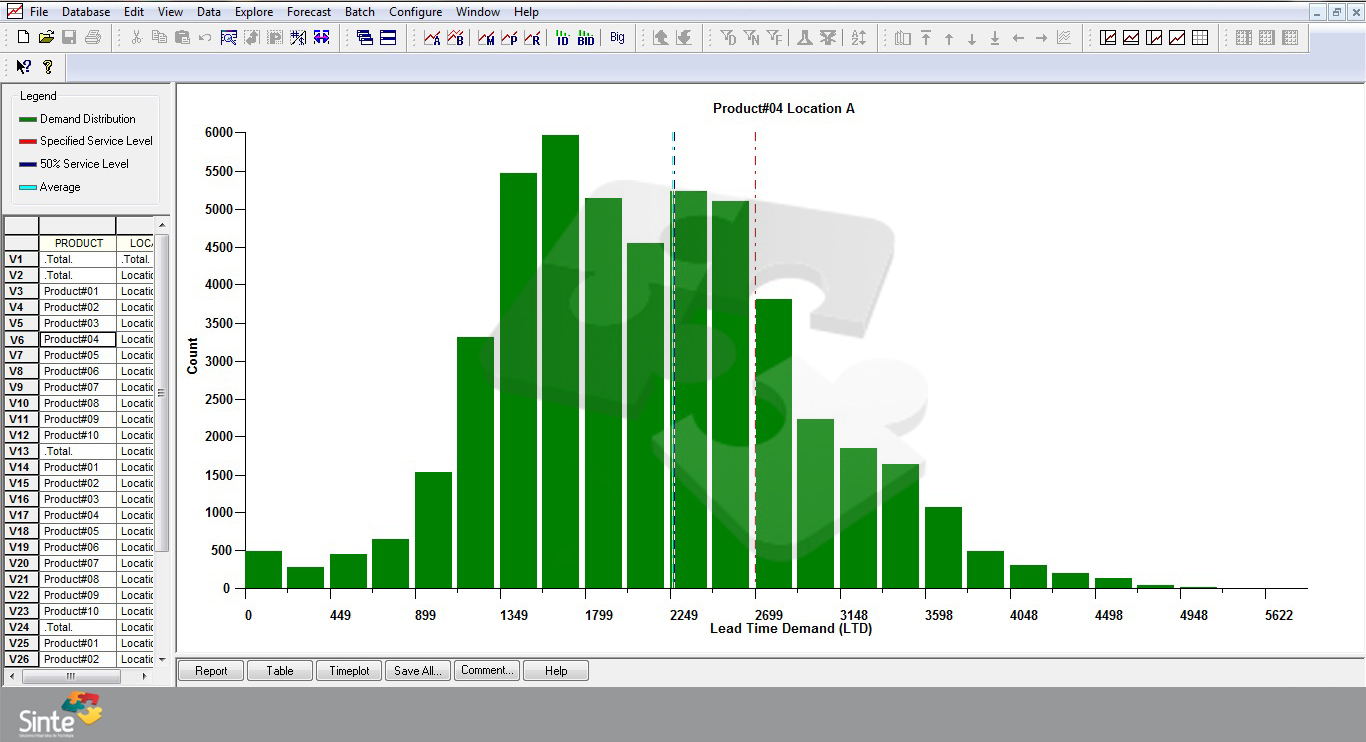Open a file using the folder icon
The height and width of the screenshot is (742, 1366).
coord(46,38)
